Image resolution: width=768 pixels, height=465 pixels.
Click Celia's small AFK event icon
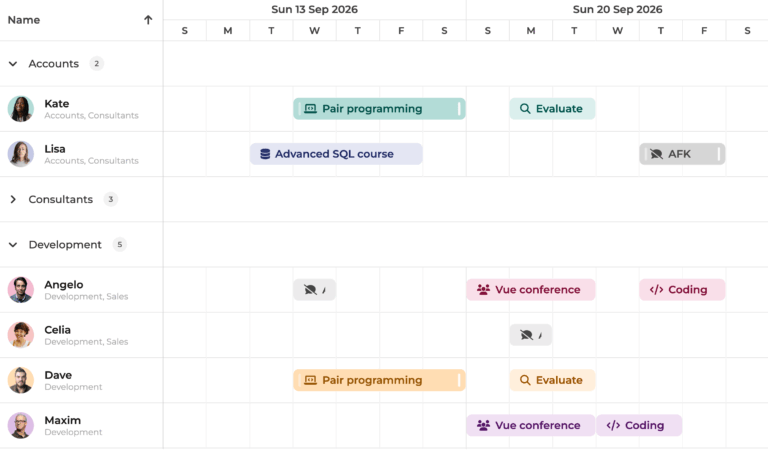click(x=526, y=335)
